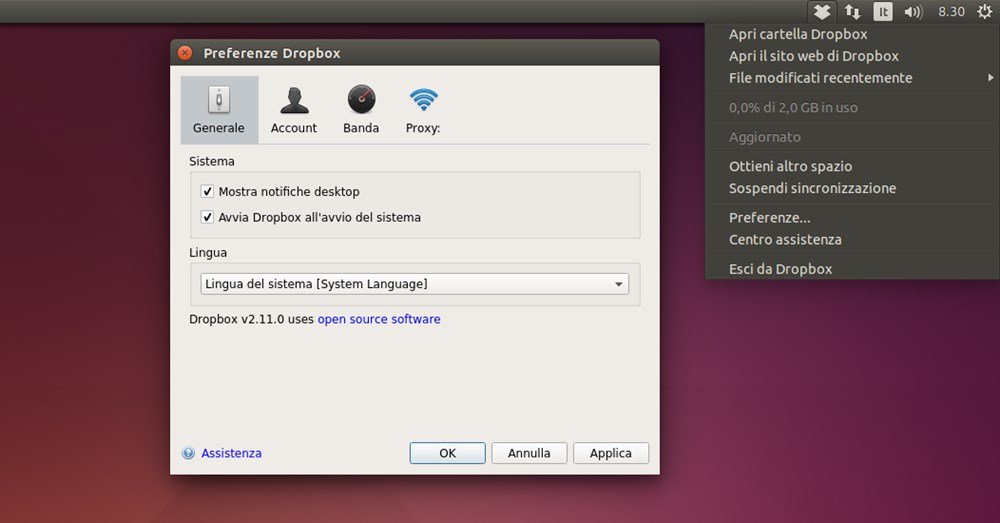Screen dimensions: 1000x523
Task: Click the volume speaker icon
Action: [912, 12]
